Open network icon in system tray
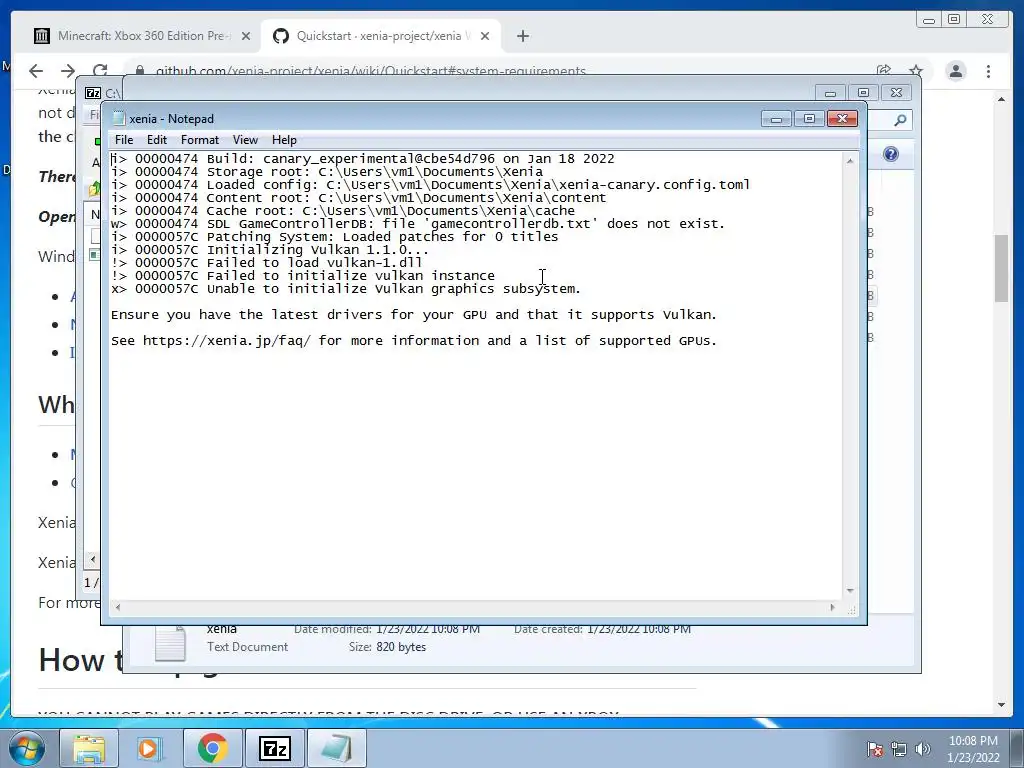The width and height of the screenshot is (1024, 768). 899,749
